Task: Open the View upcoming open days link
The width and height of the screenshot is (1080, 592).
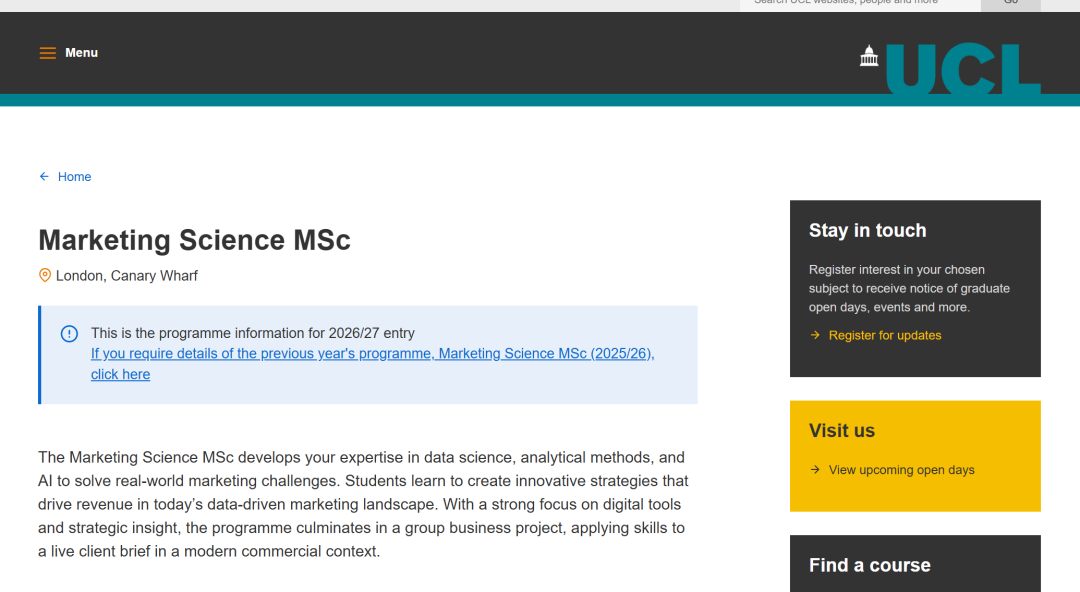Action: [x=901, y=470]
